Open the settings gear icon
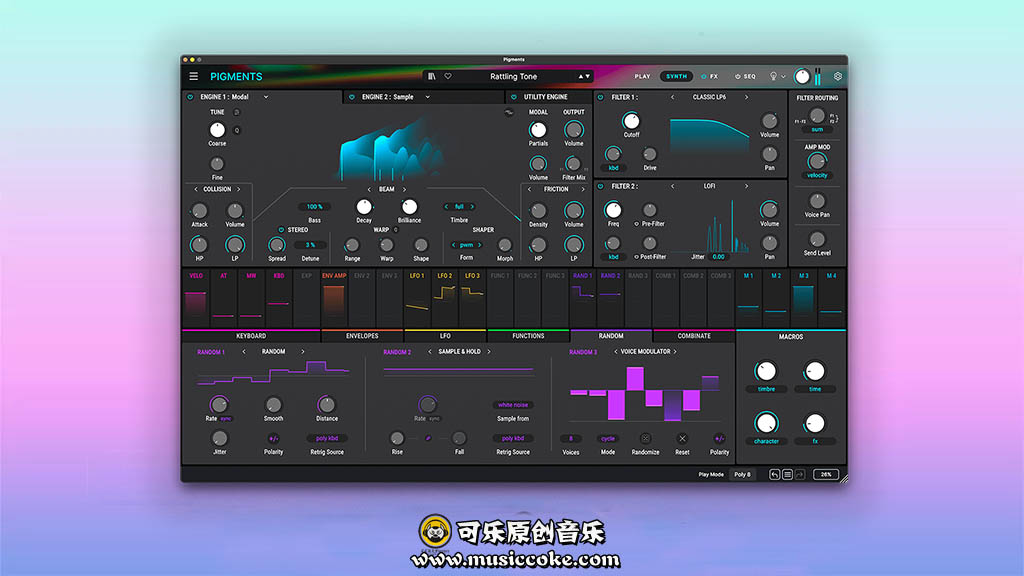This screenshot has width=1024, height=576. [838, 76]
